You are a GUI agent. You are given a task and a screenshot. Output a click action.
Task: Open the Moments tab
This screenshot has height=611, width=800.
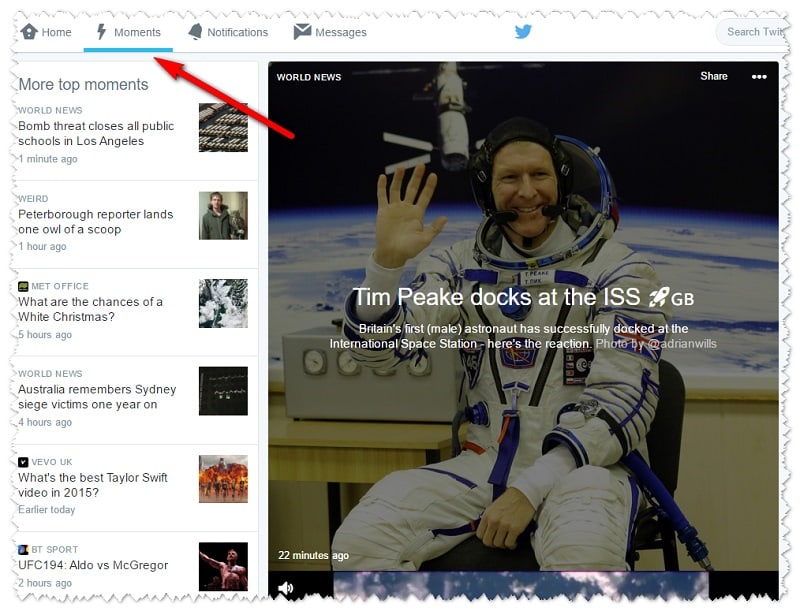coord(128,32)
